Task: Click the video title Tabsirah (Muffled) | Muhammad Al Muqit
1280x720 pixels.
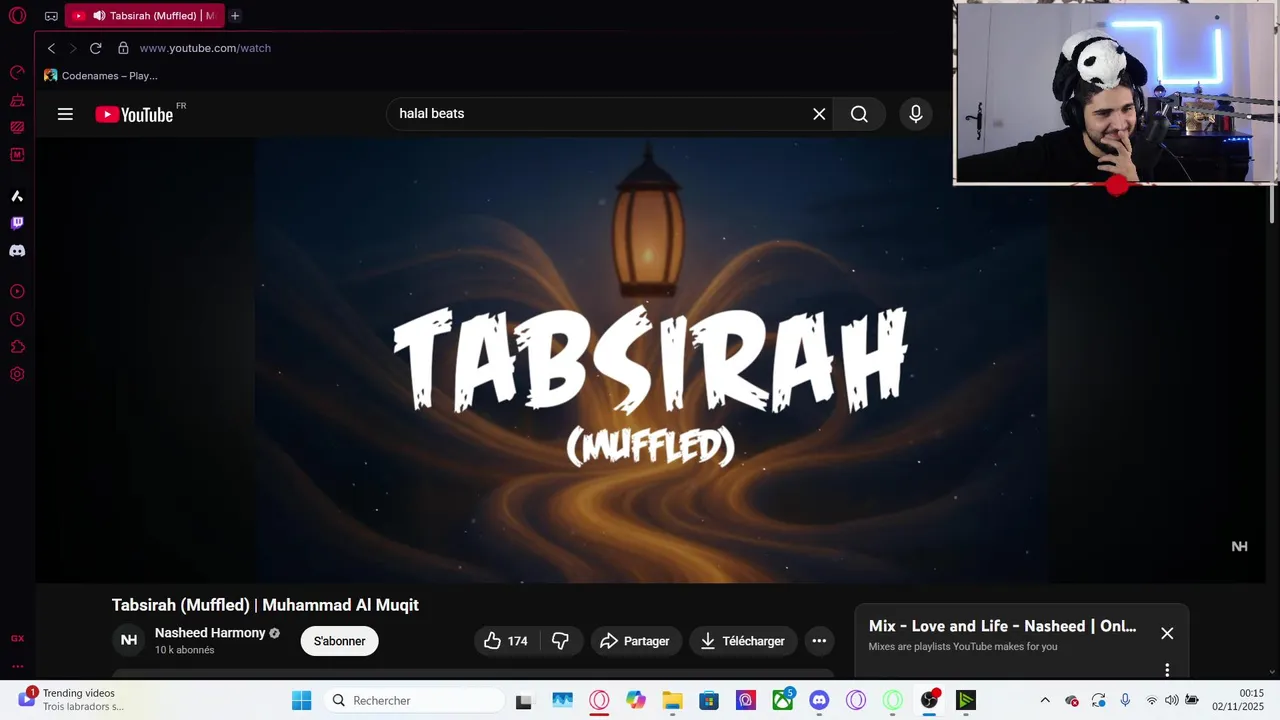Action: click(265, 605)
